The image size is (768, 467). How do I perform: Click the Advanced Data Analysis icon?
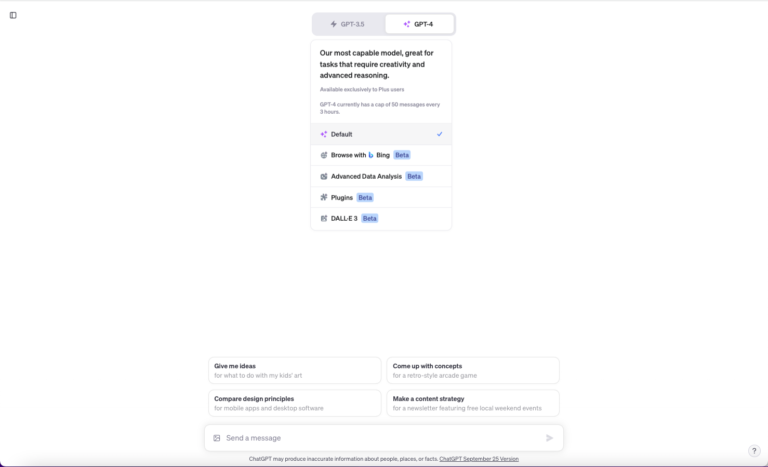point(324,176)
